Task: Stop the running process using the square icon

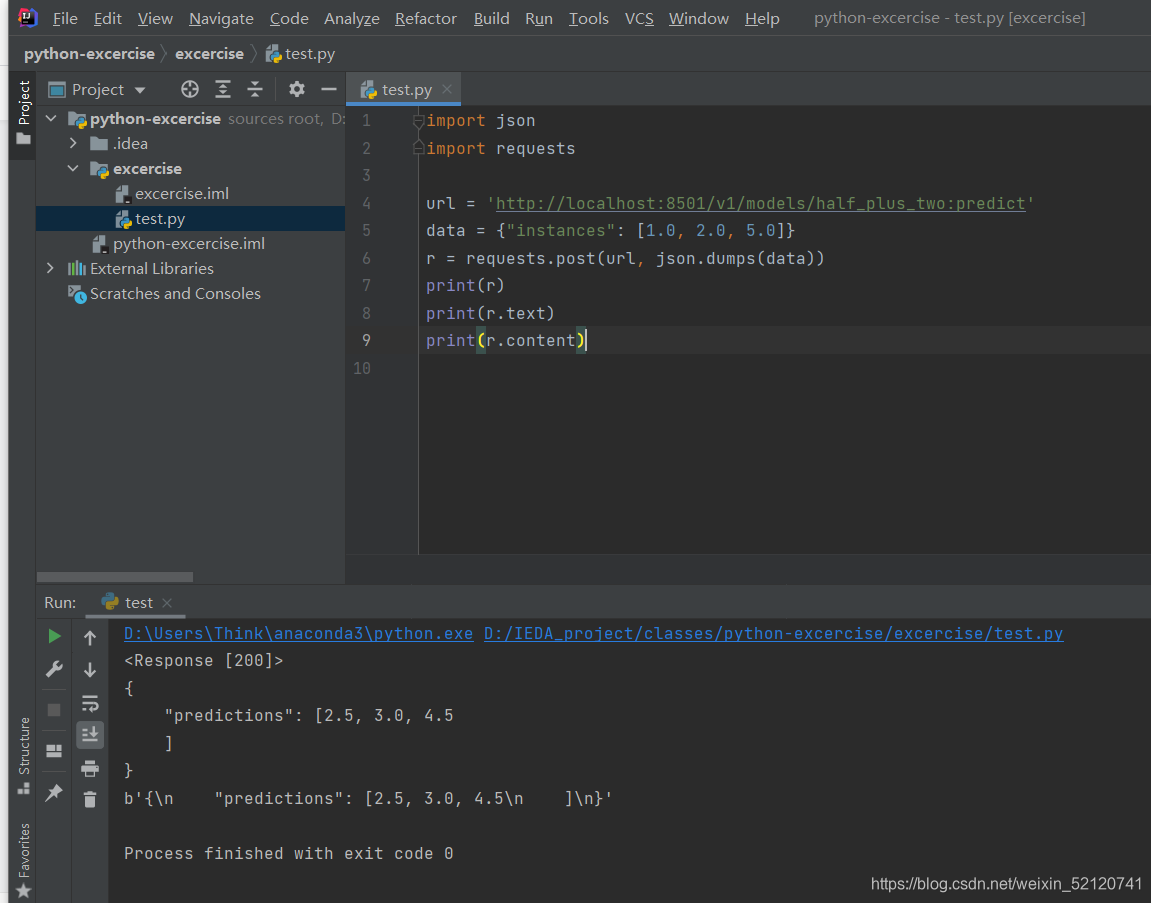Action: coord(54,710)
